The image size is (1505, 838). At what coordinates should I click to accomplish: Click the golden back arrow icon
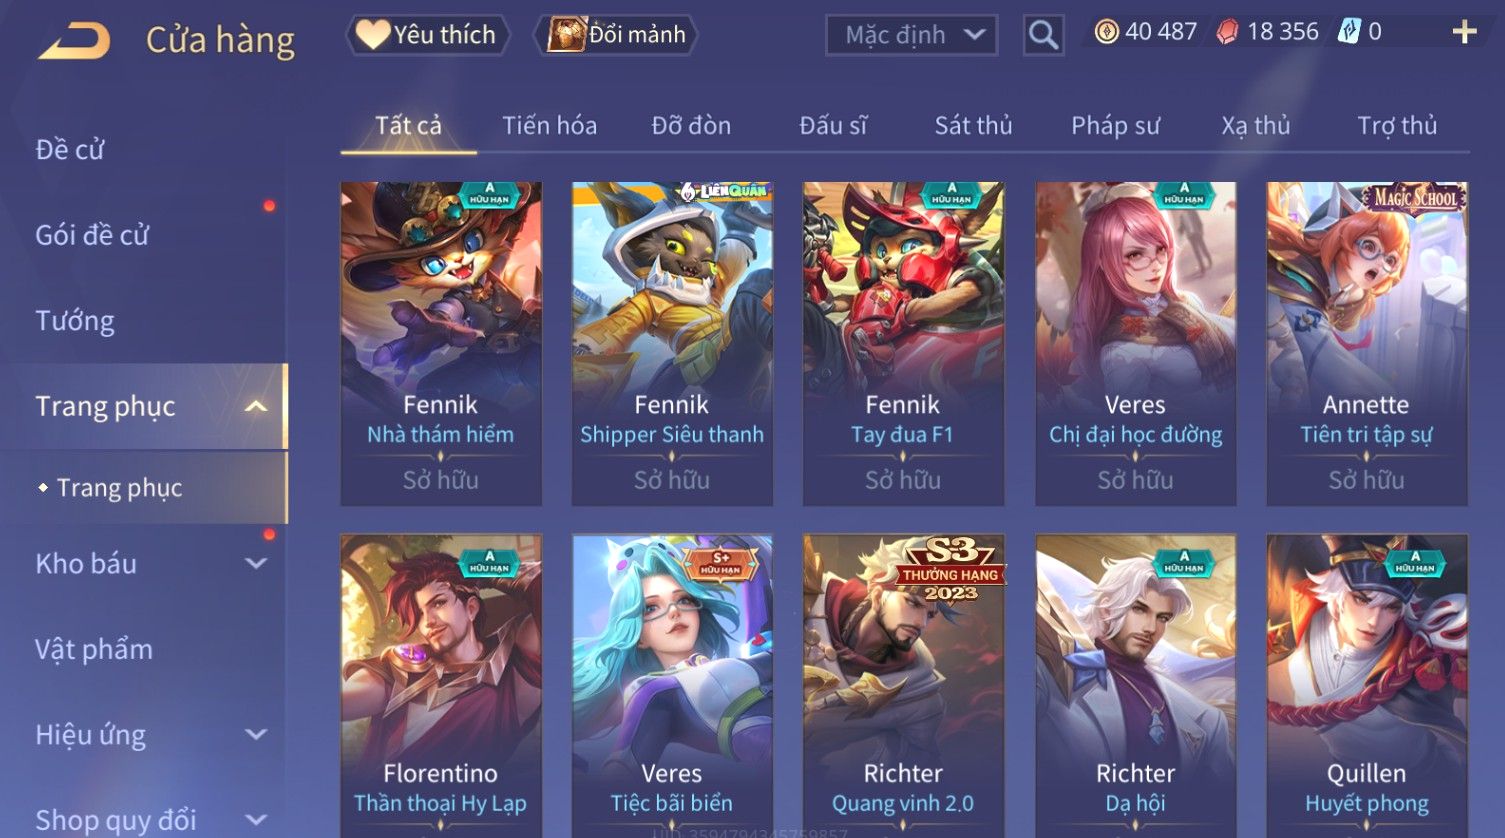point(75,41)
